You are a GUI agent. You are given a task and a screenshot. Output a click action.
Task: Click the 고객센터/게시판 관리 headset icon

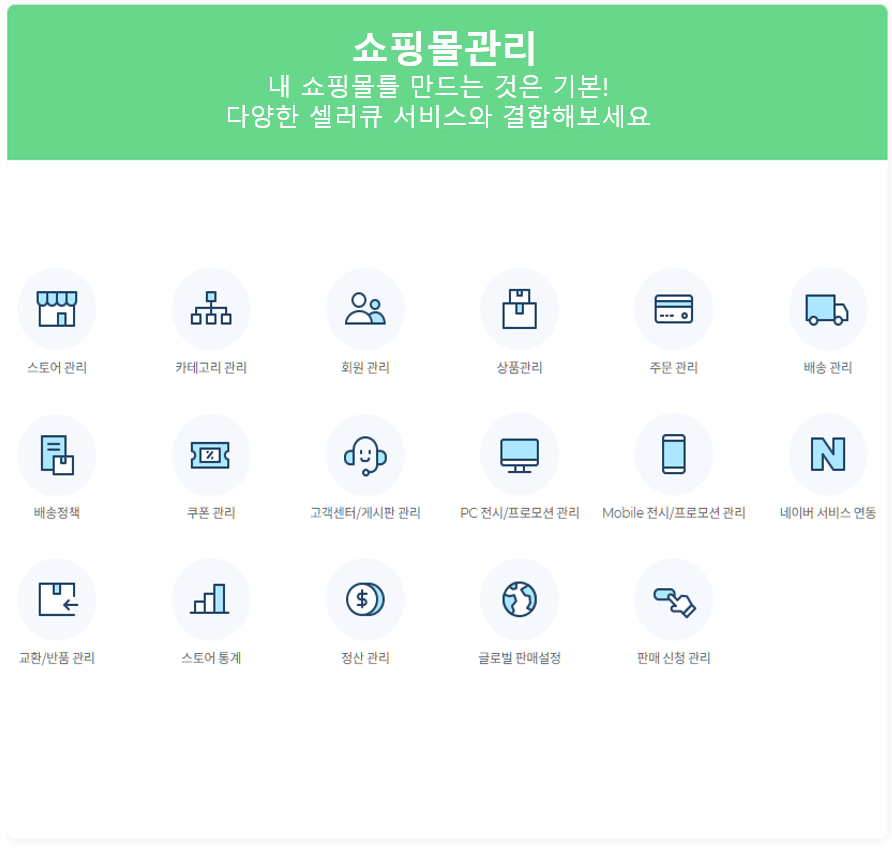(x=365, y=454)
